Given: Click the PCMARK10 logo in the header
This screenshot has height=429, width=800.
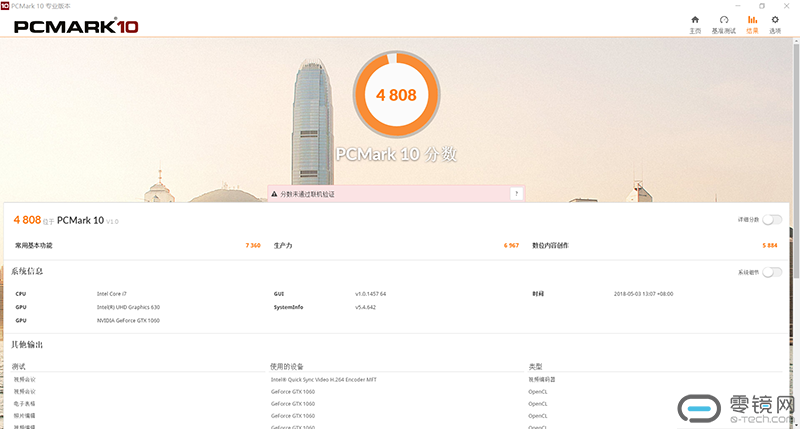Looking at the screenshot, I should pos(76,27).
